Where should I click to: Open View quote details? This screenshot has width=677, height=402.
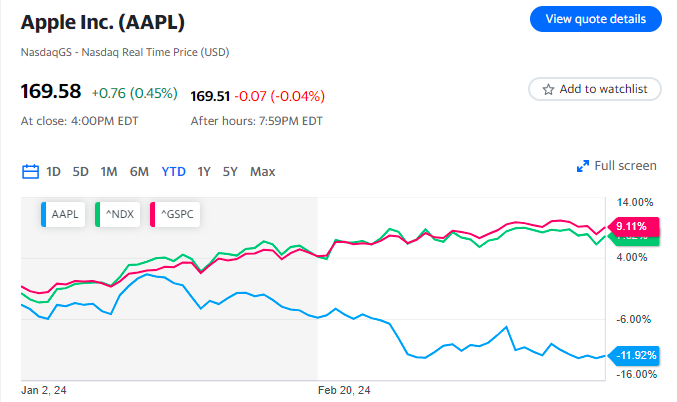[x=595, y=19]
